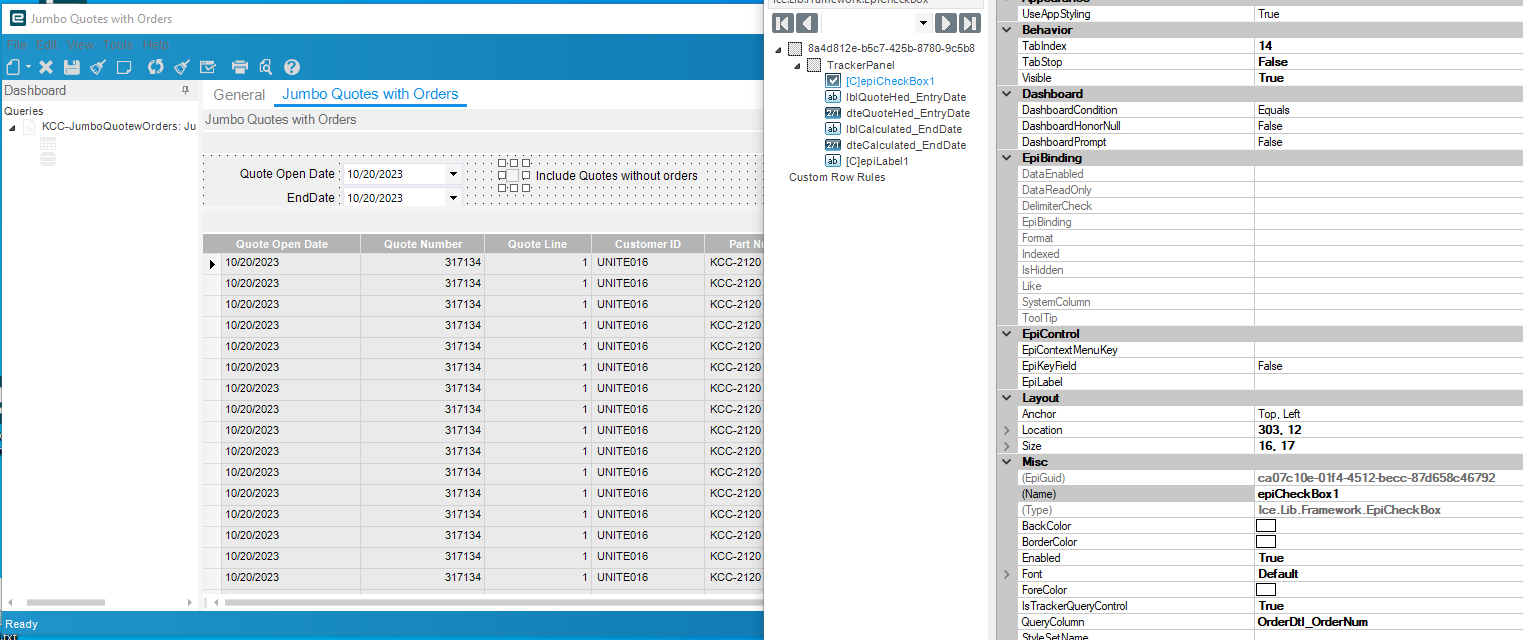
Task: Select Custom Row Rules in tree
Action: pyautogui.click(x=837, y=177)
